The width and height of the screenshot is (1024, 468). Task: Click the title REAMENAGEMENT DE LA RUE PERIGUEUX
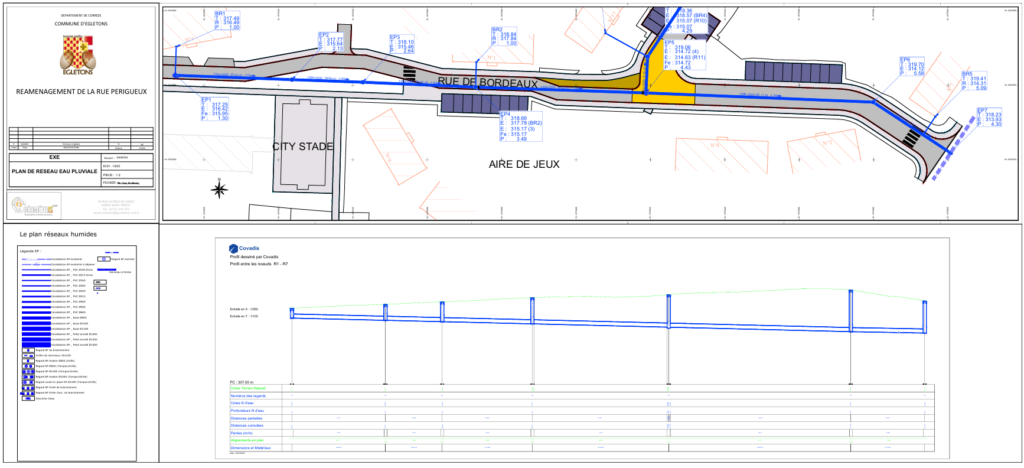click(x=82, y=91)
